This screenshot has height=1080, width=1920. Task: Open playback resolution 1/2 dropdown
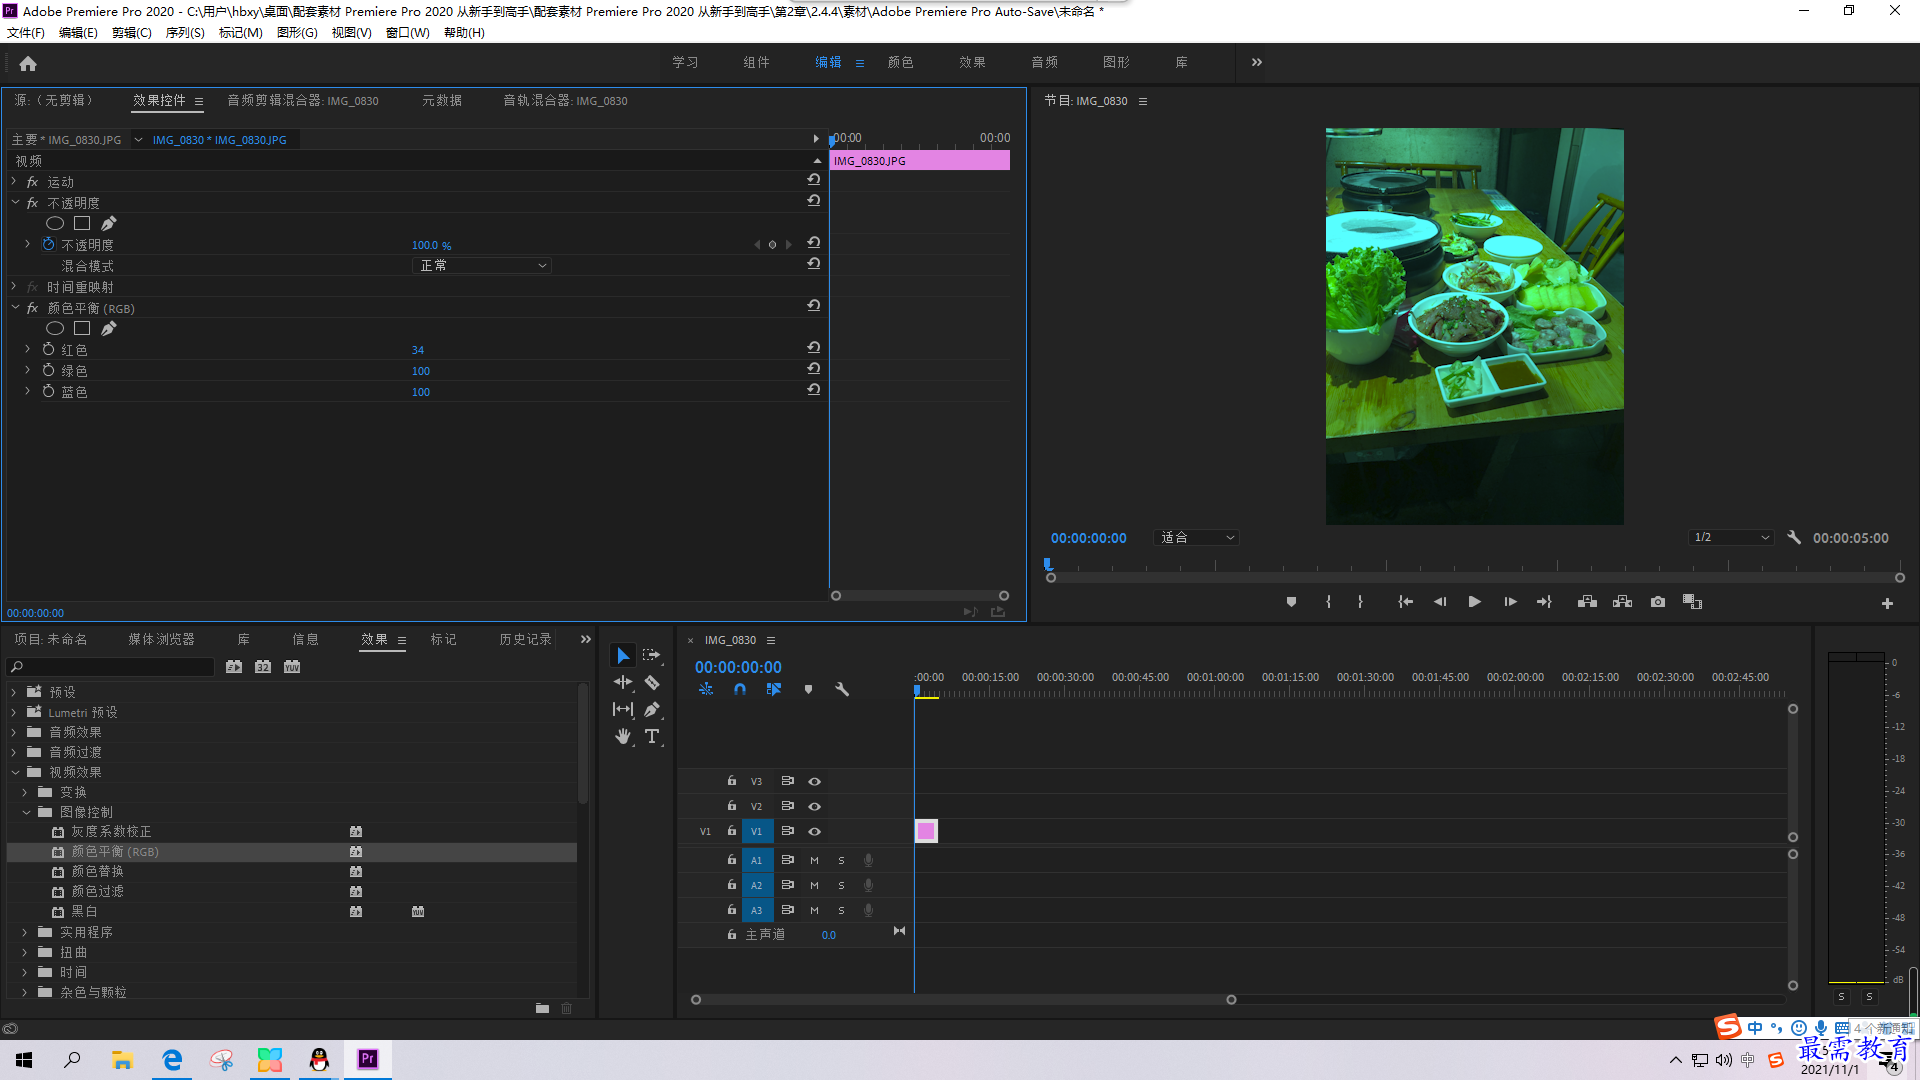[1731, 537]
